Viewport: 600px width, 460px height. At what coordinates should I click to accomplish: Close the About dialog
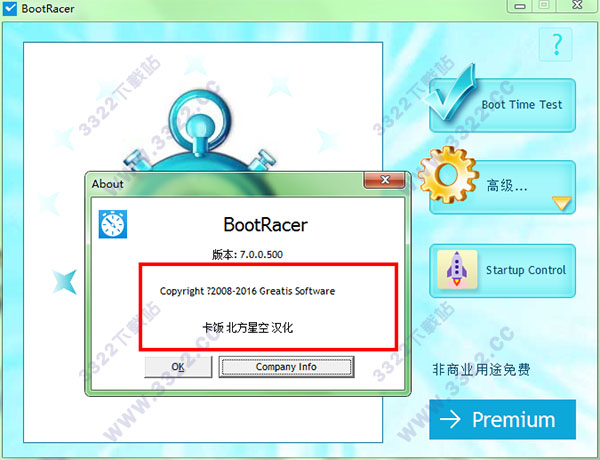tap(385, 180)
